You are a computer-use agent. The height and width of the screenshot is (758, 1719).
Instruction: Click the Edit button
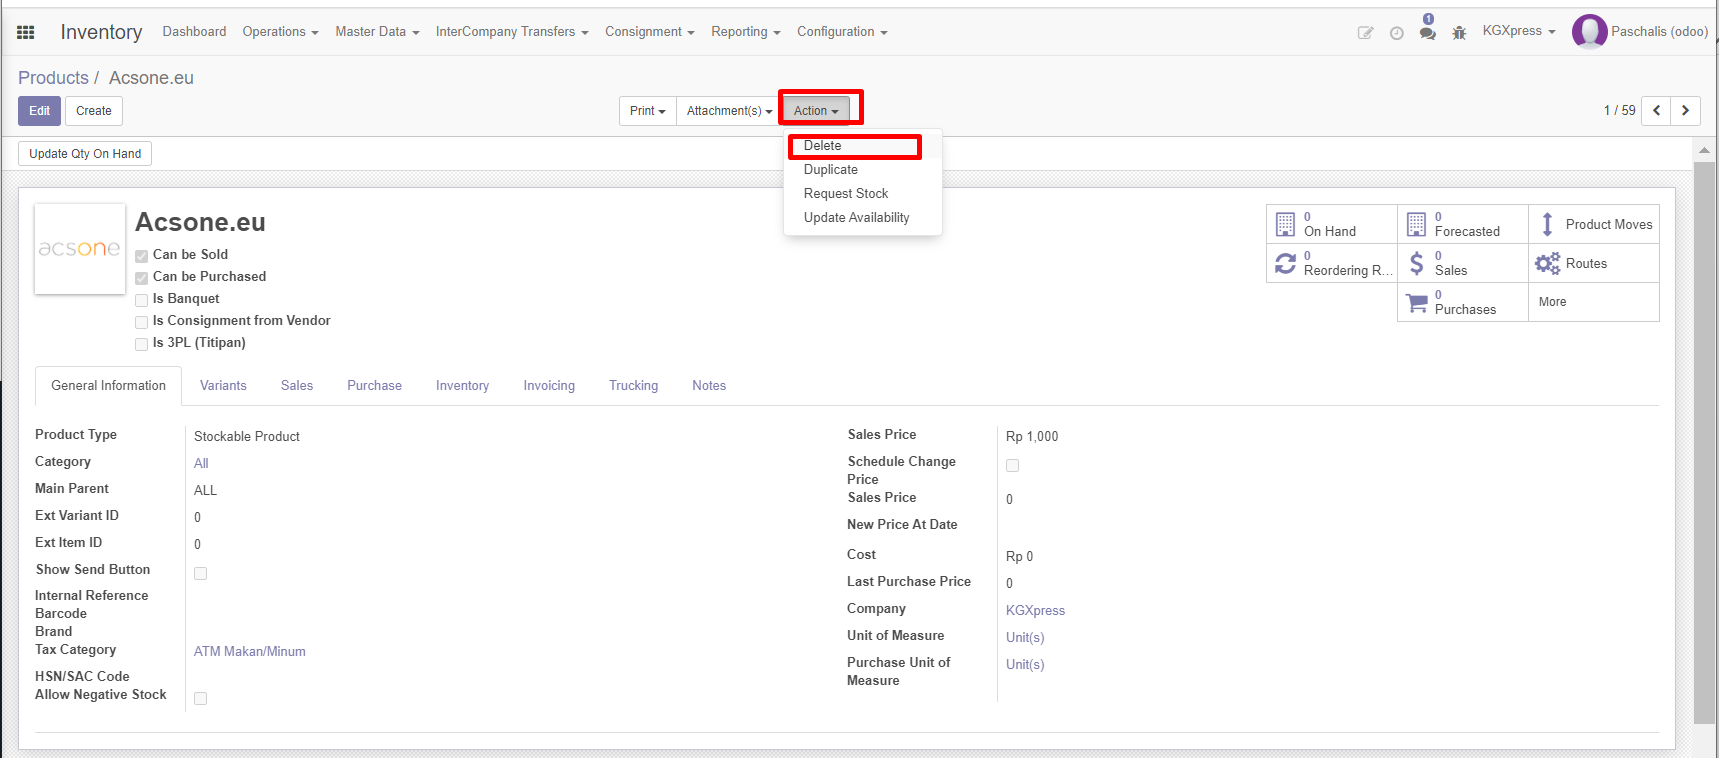click(x=40, y=111)
